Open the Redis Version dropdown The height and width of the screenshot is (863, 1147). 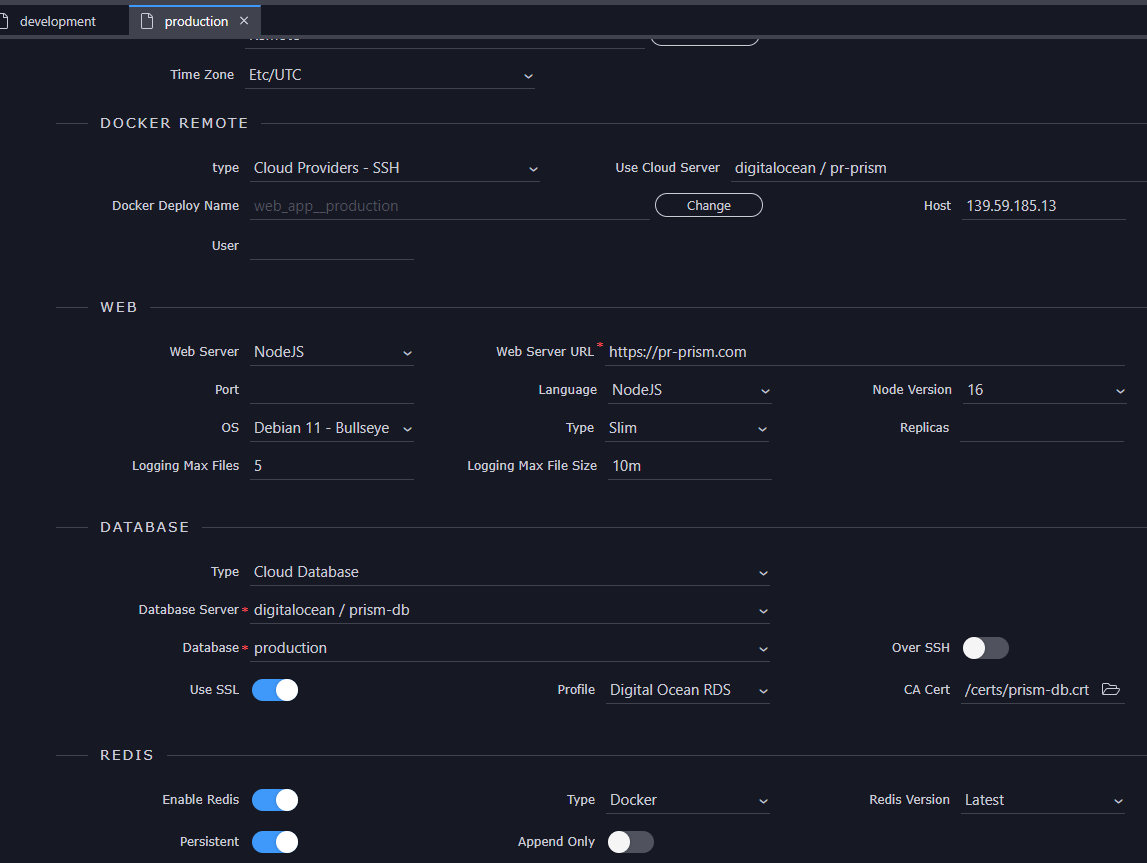click(1119, 800)
